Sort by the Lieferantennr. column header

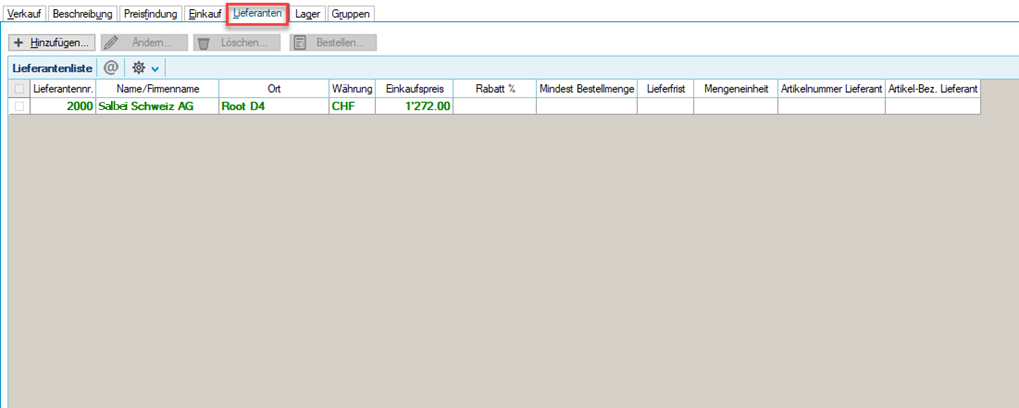[63, 88]
